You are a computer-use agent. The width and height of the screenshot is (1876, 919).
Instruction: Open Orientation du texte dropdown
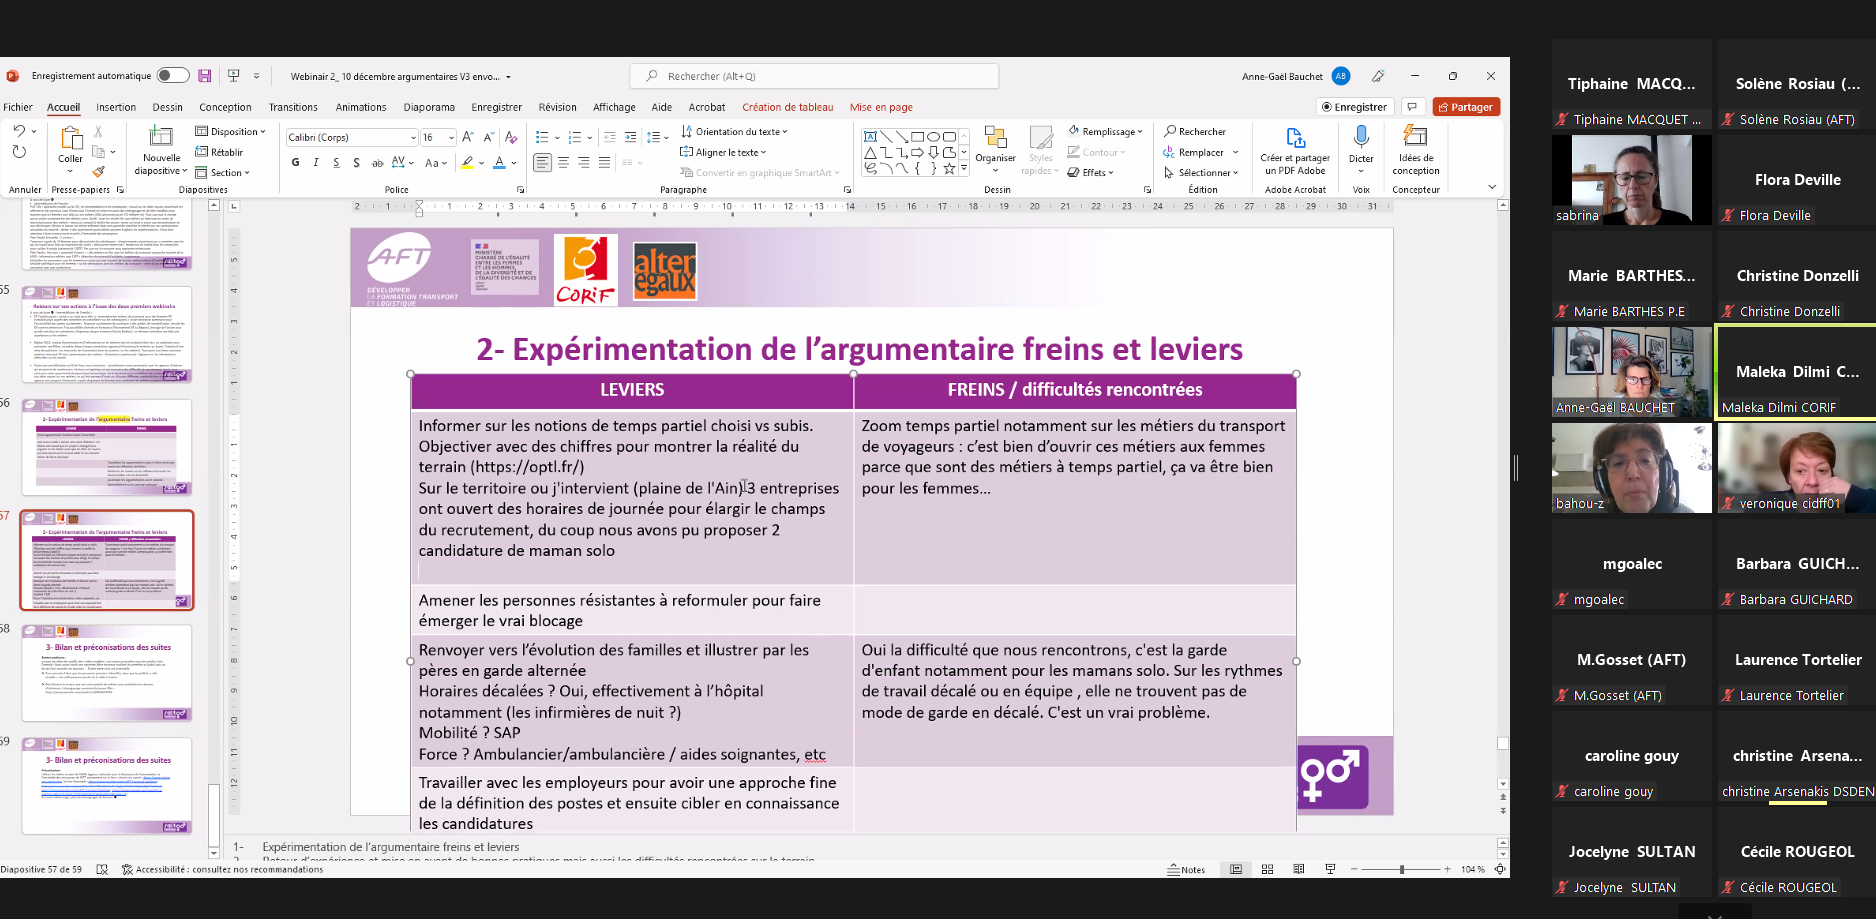[735, 131]
